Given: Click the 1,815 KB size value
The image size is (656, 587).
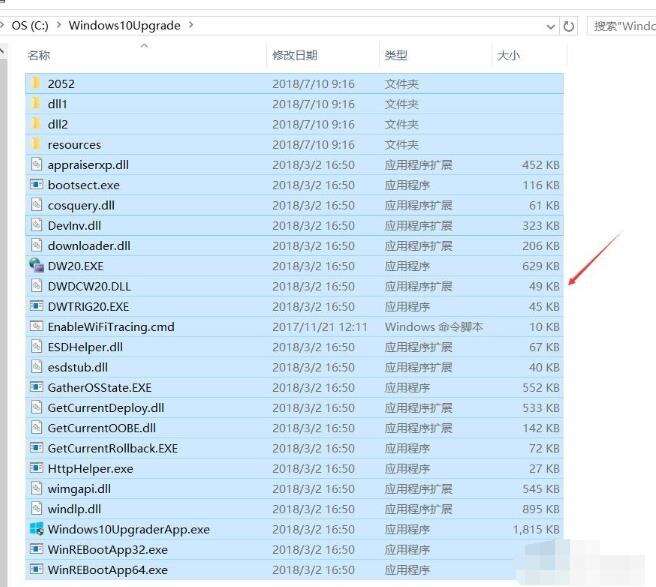Looking at the screenshot, I should click(x=536, y=529).
